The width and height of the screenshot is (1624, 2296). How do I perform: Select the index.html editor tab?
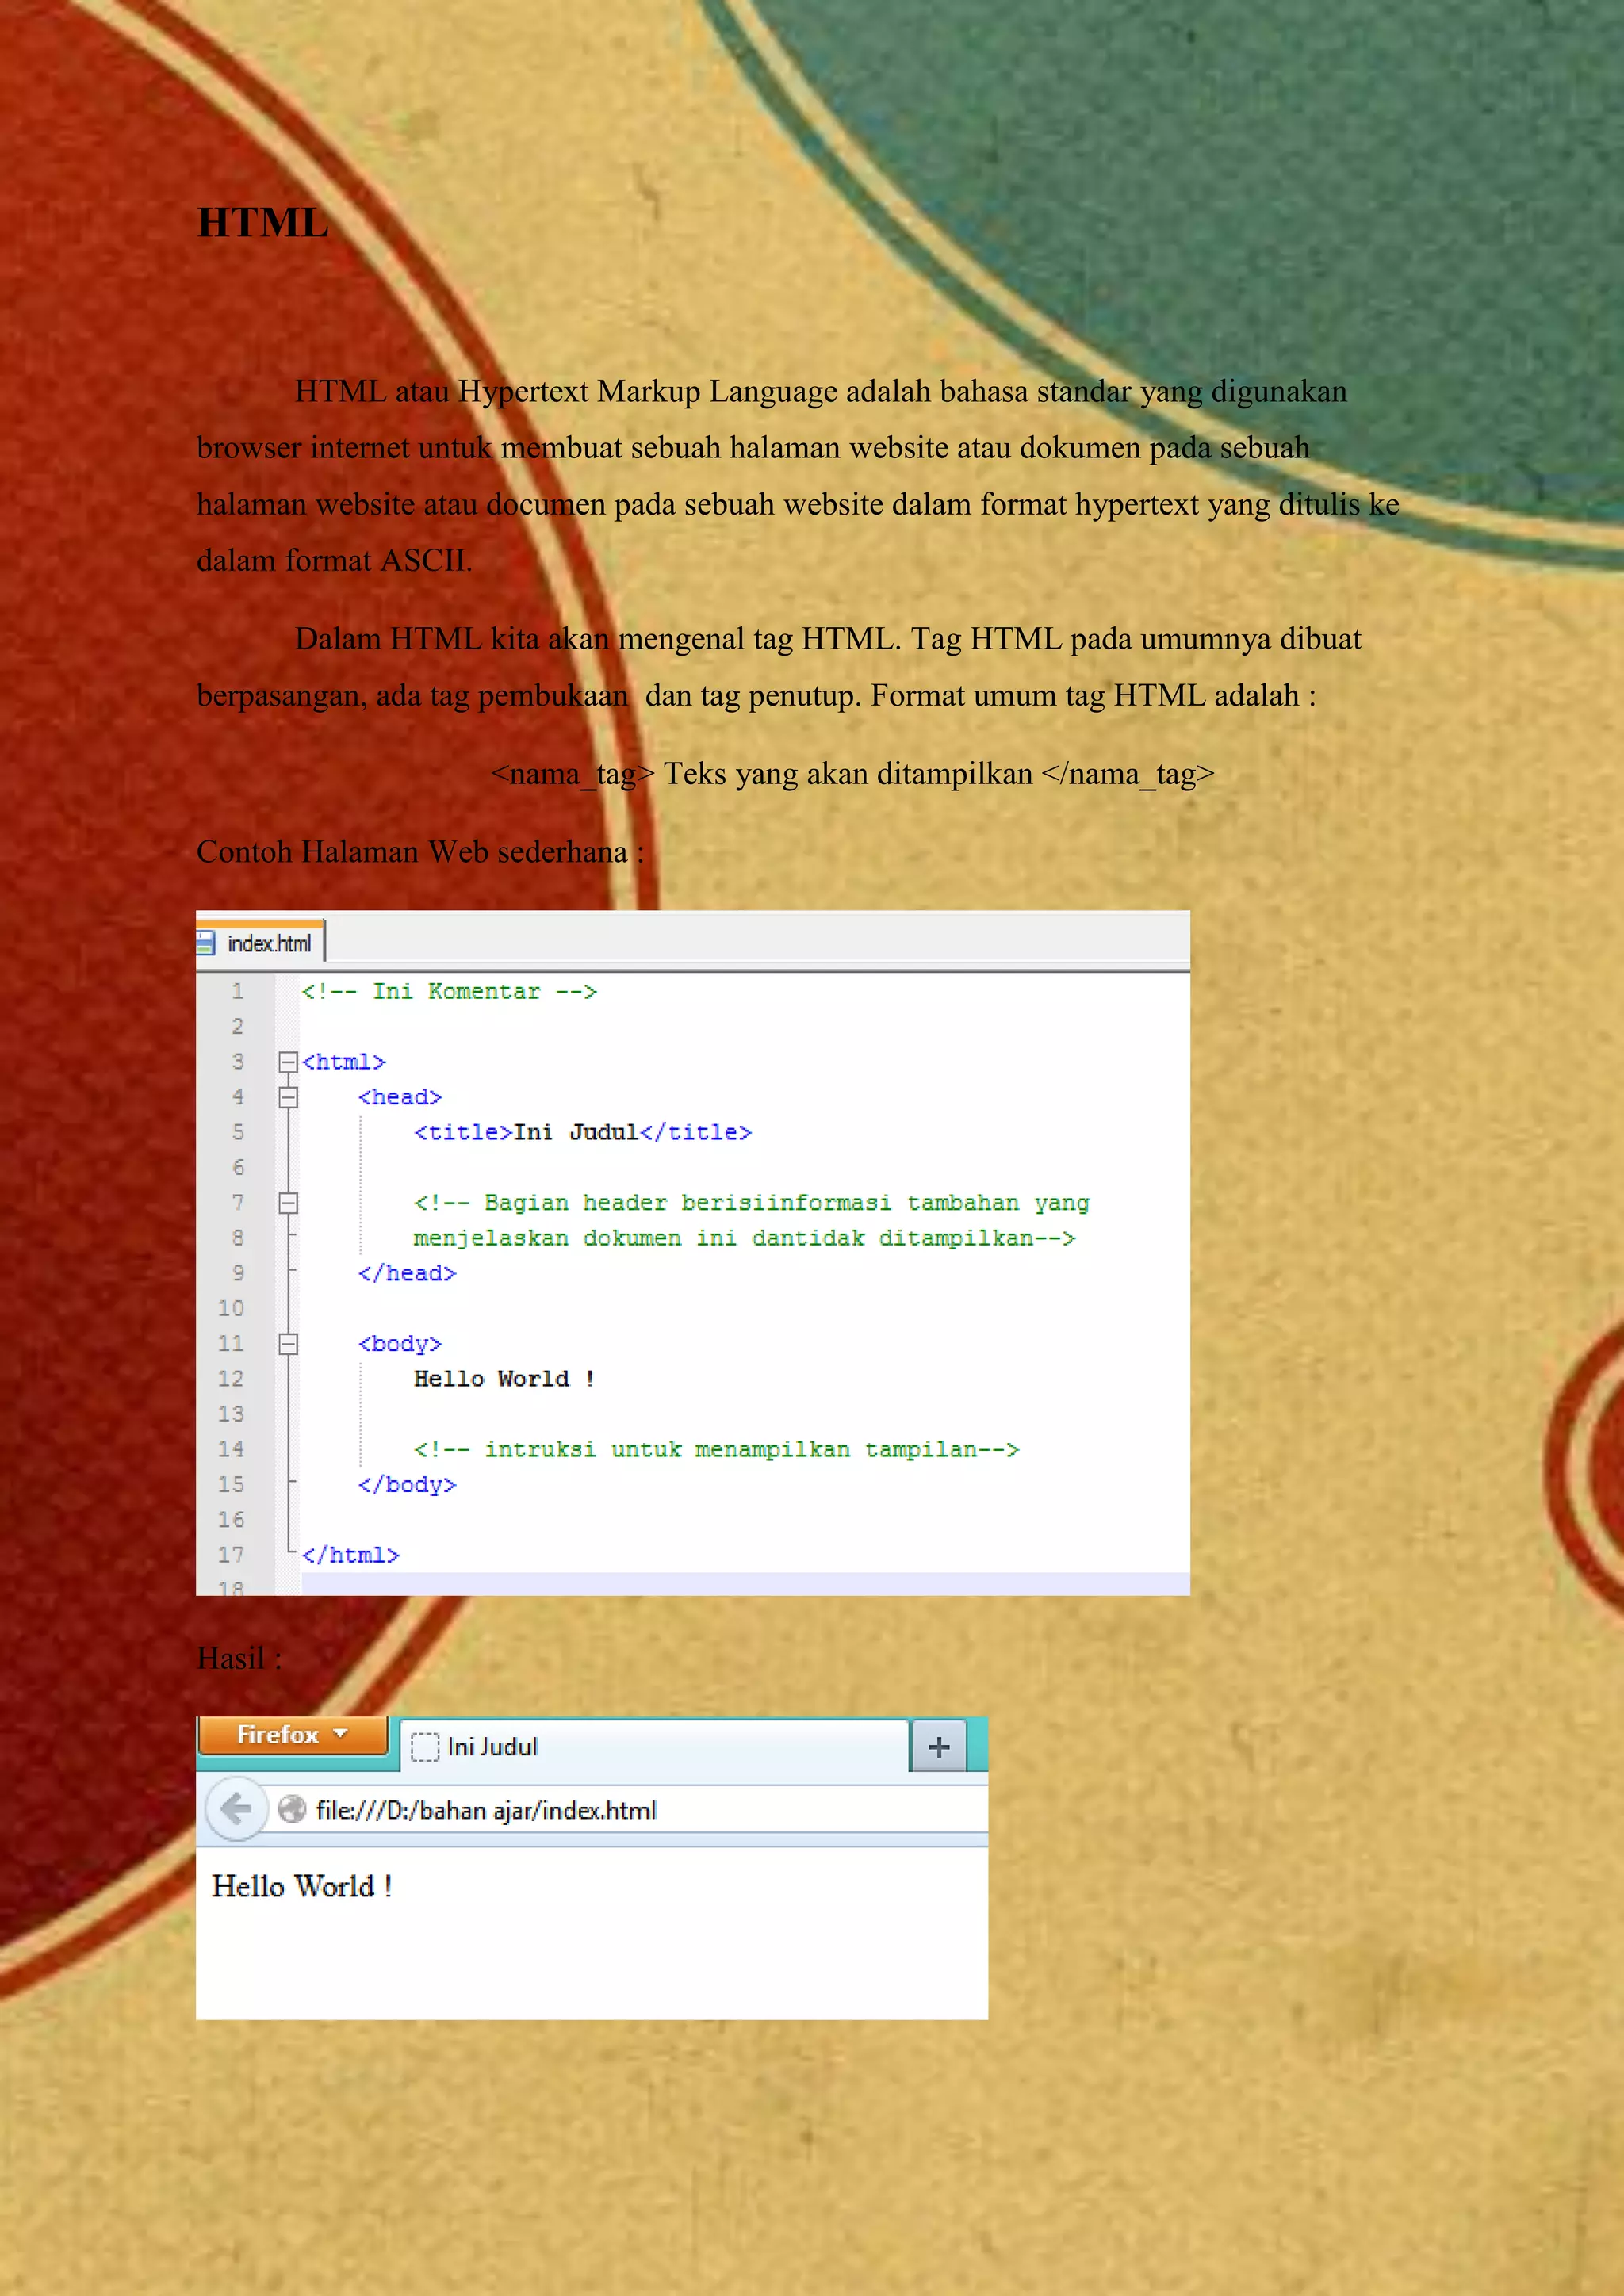coord(260,943)
